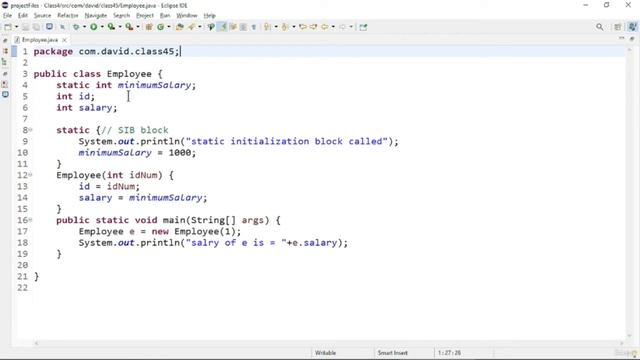Toggle Word Wrap toolbar icon
This screenshot has height=360, width=640.
(x=233, y=27)
